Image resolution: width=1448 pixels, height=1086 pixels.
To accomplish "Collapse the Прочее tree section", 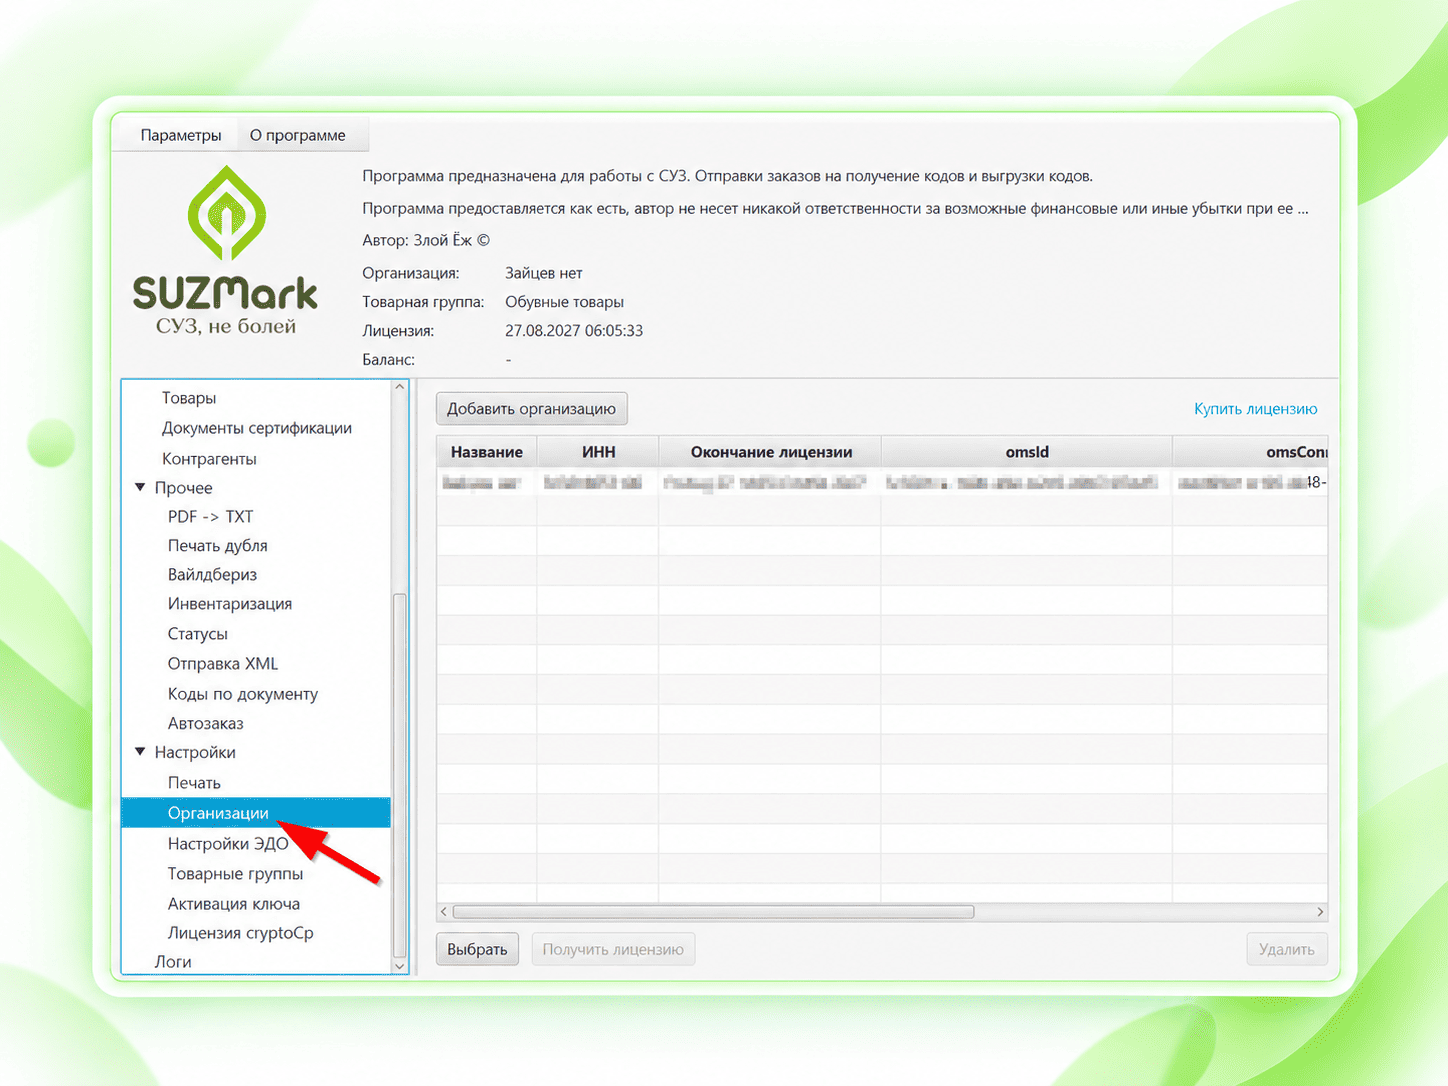I will (140, 487).
